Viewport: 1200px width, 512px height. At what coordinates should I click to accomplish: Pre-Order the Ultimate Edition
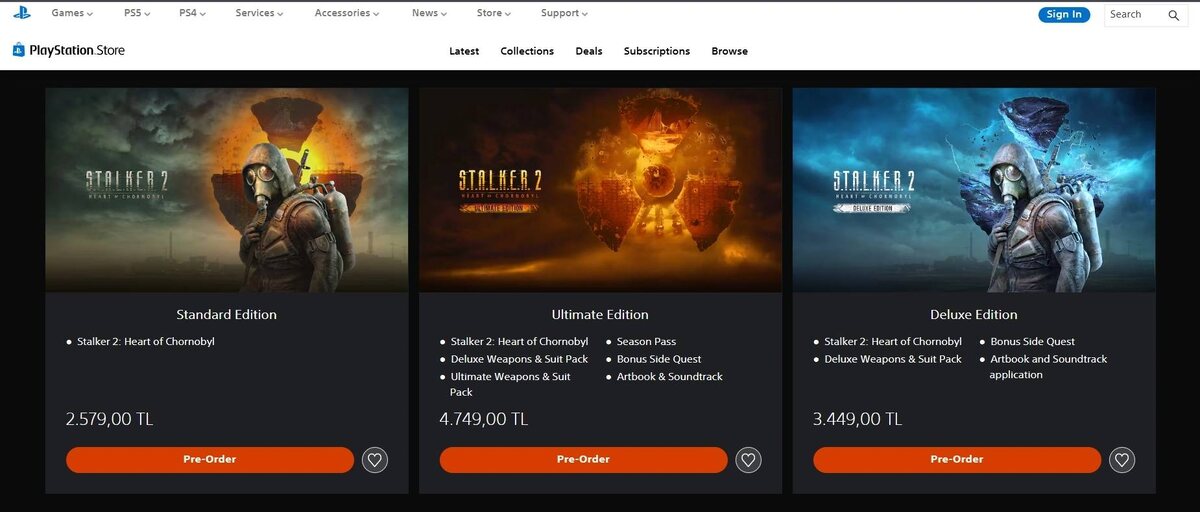click(x=583, y=460)
